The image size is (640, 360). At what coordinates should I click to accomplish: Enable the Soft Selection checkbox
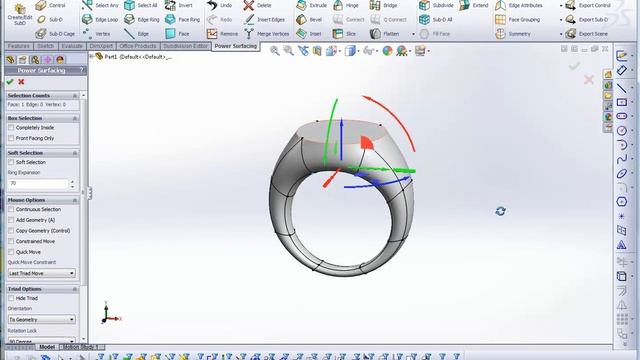[11, 162]
